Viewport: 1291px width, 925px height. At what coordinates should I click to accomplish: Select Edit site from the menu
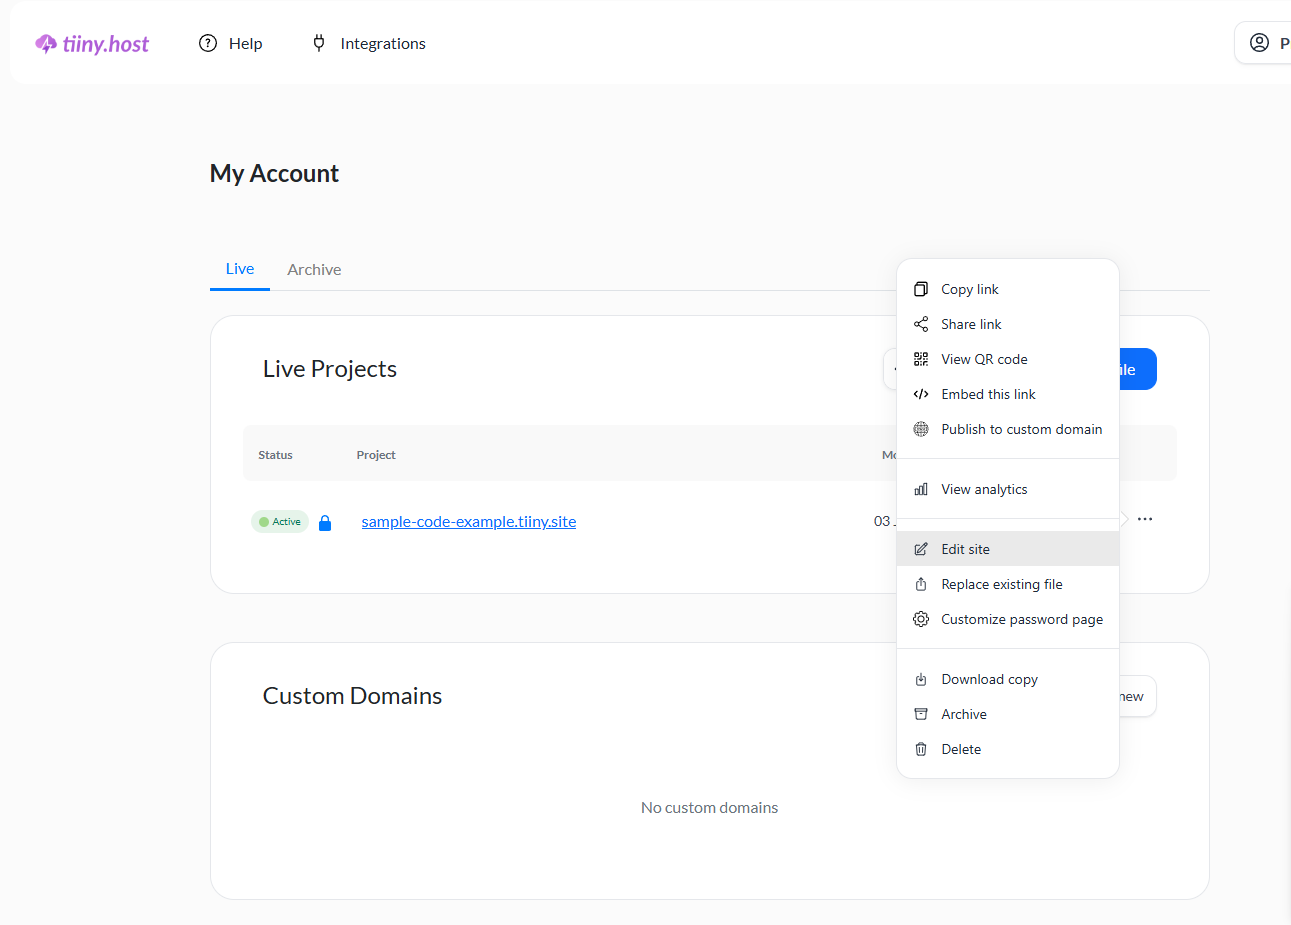[x=965, y=549]
